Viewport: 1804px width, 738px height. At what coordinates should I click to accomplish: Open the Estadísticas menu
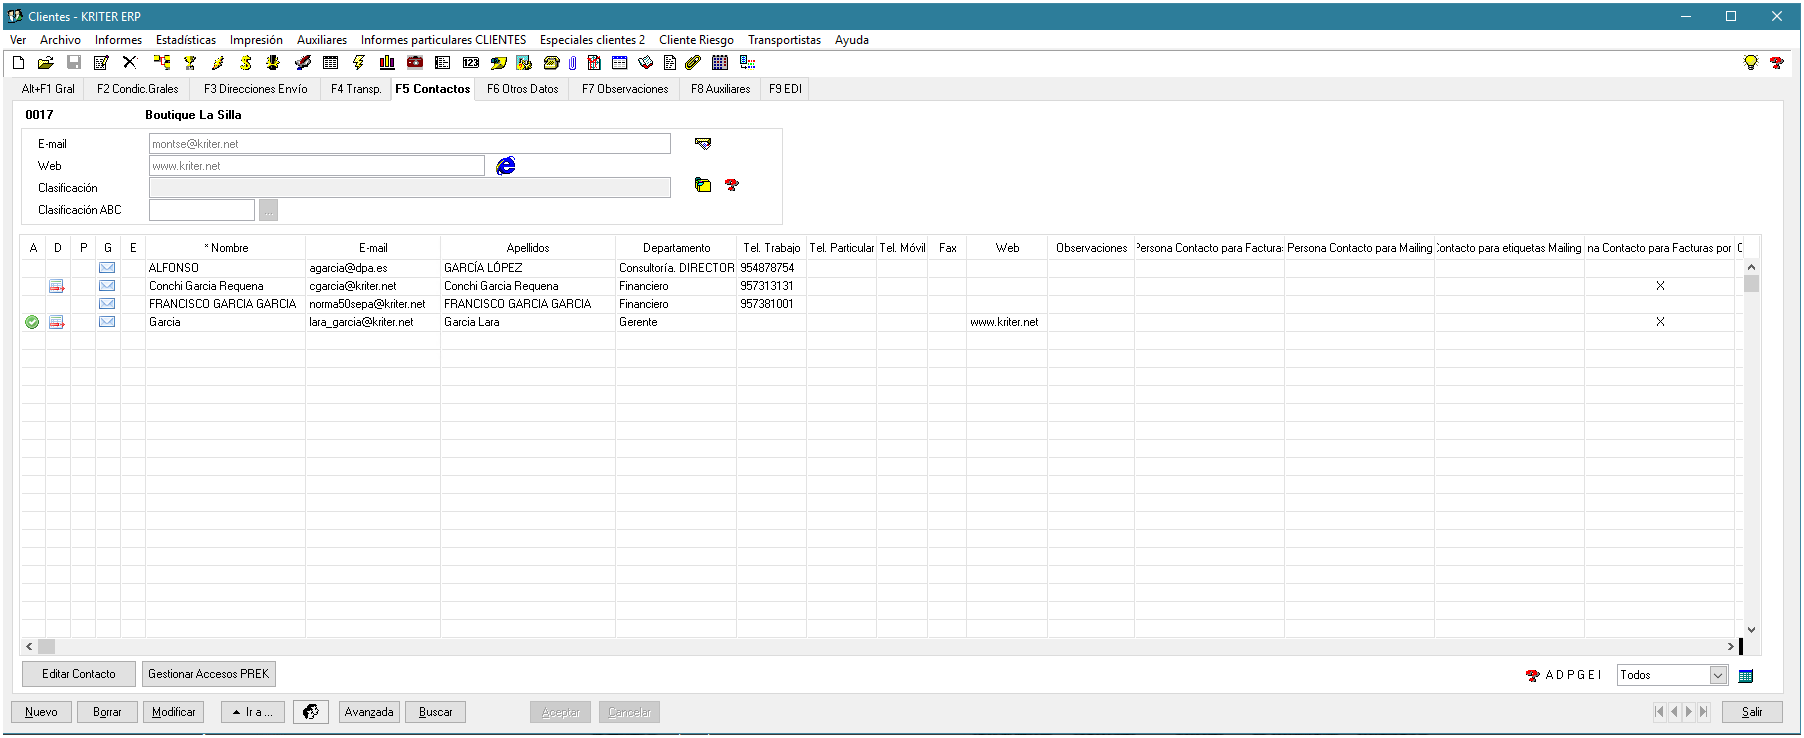(186, 40)
